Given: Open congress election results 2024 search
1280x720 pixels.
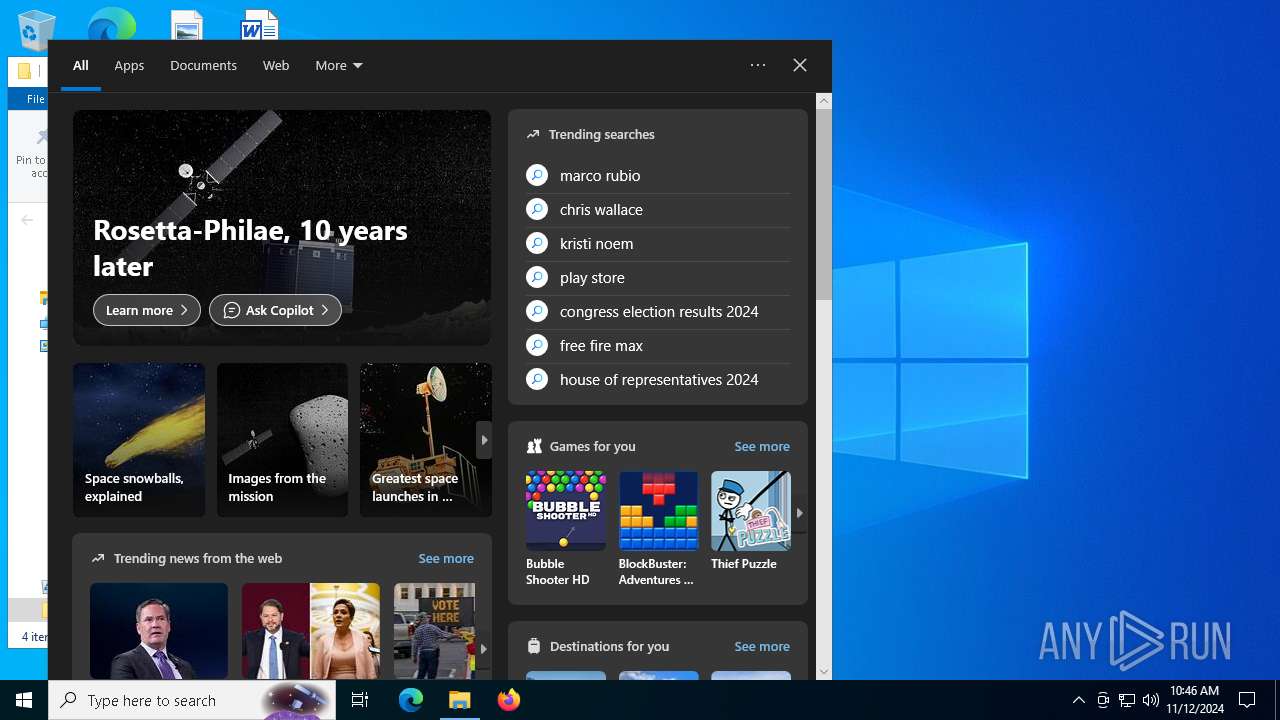Looking at the screenshot, I should pos(657,312).
